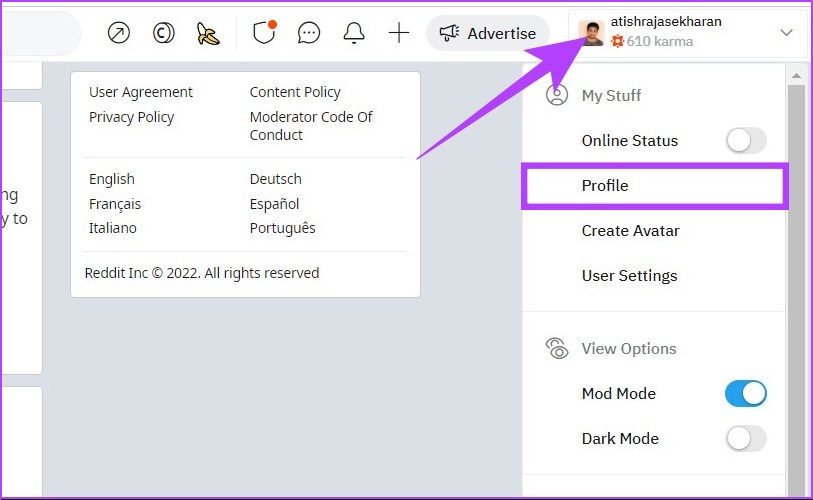The height and width of the screenshot is (500, 813).
Task: Click the karma gear icon
Action: (x=617, y=41)
